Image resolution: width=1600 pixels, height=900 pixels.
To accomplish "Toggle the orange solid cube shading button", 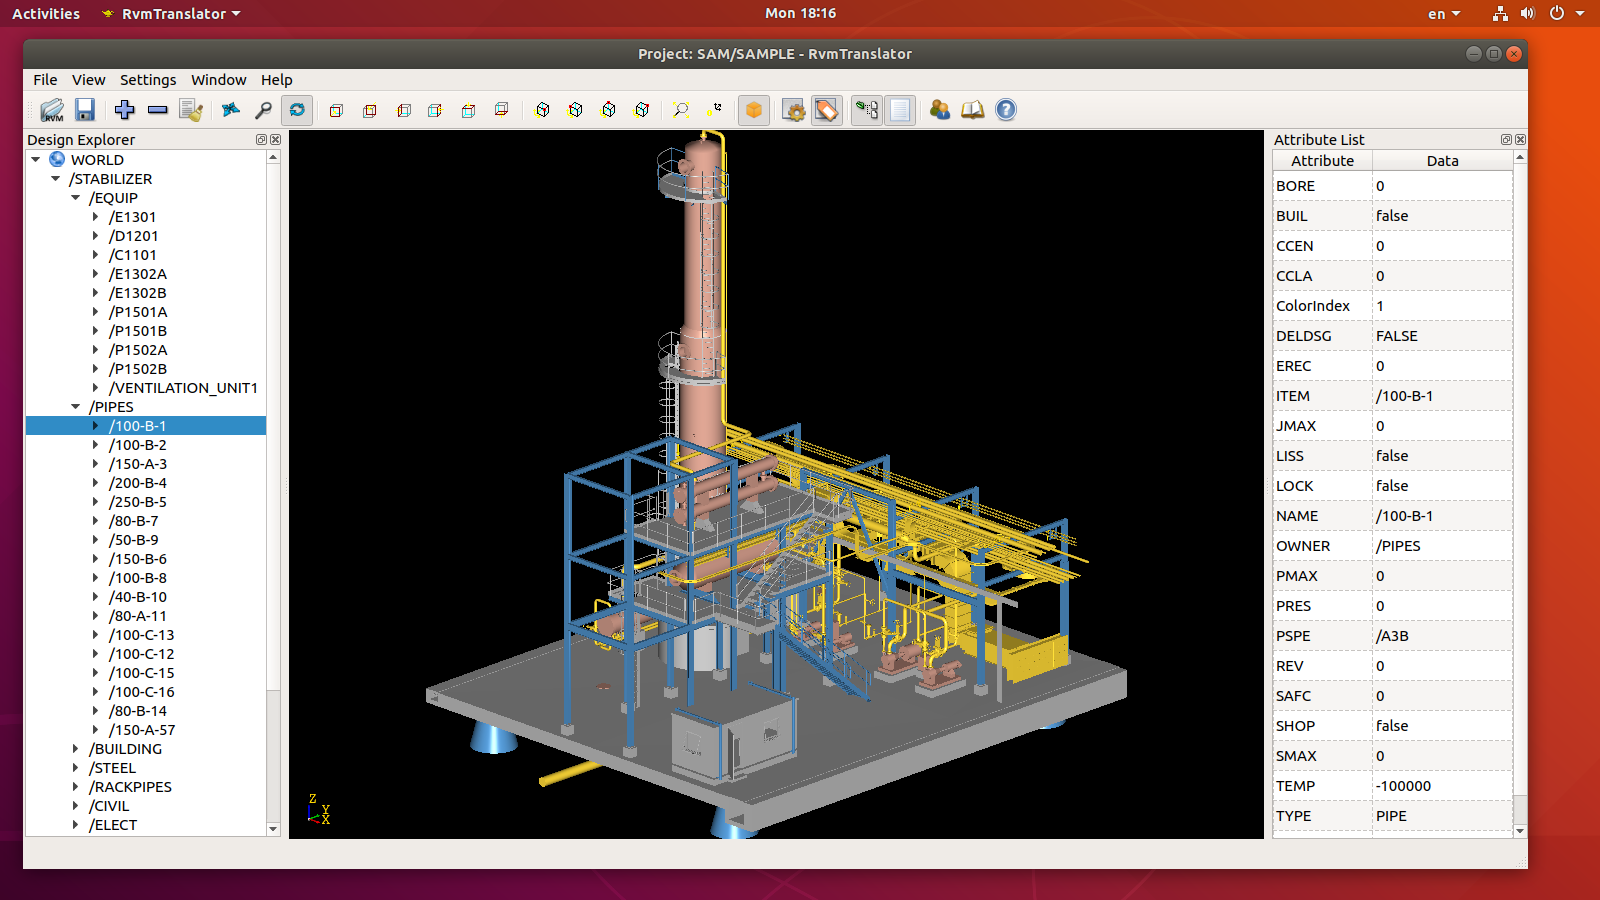I will click(754, 110).
